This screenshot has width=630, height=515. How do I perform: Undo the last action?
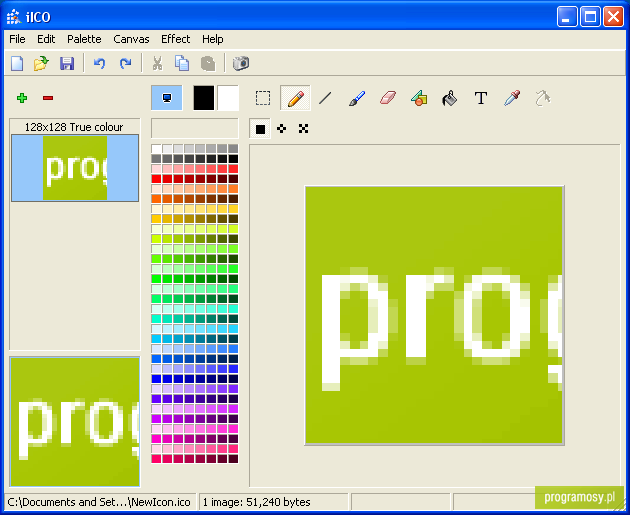(x=99, y=63)
